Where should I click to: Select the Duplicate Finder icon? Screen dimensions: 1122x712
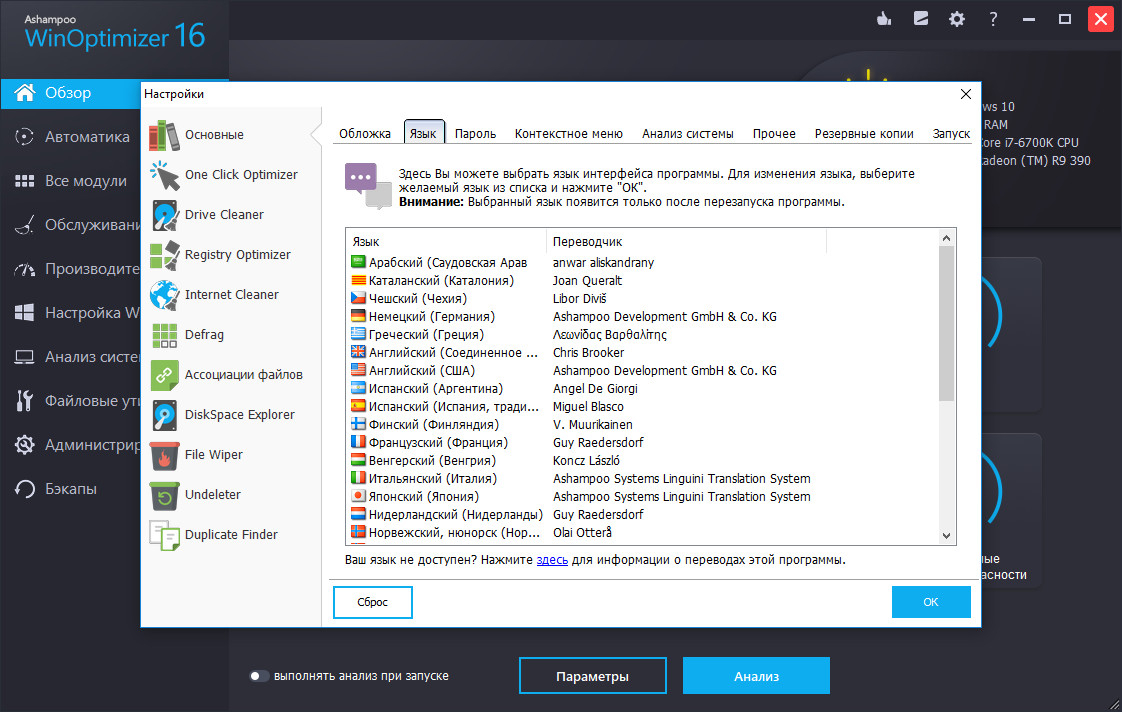click(x=164, y=536)
